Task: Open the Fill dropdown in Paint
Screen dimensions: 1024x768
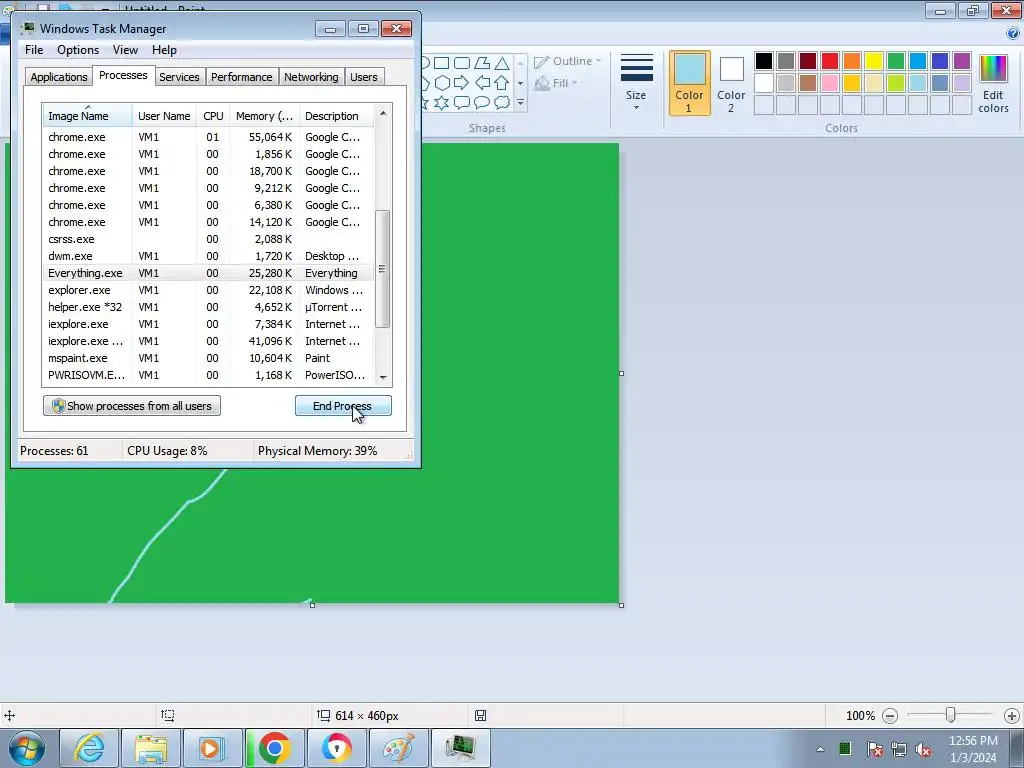Action: [556, 83]
